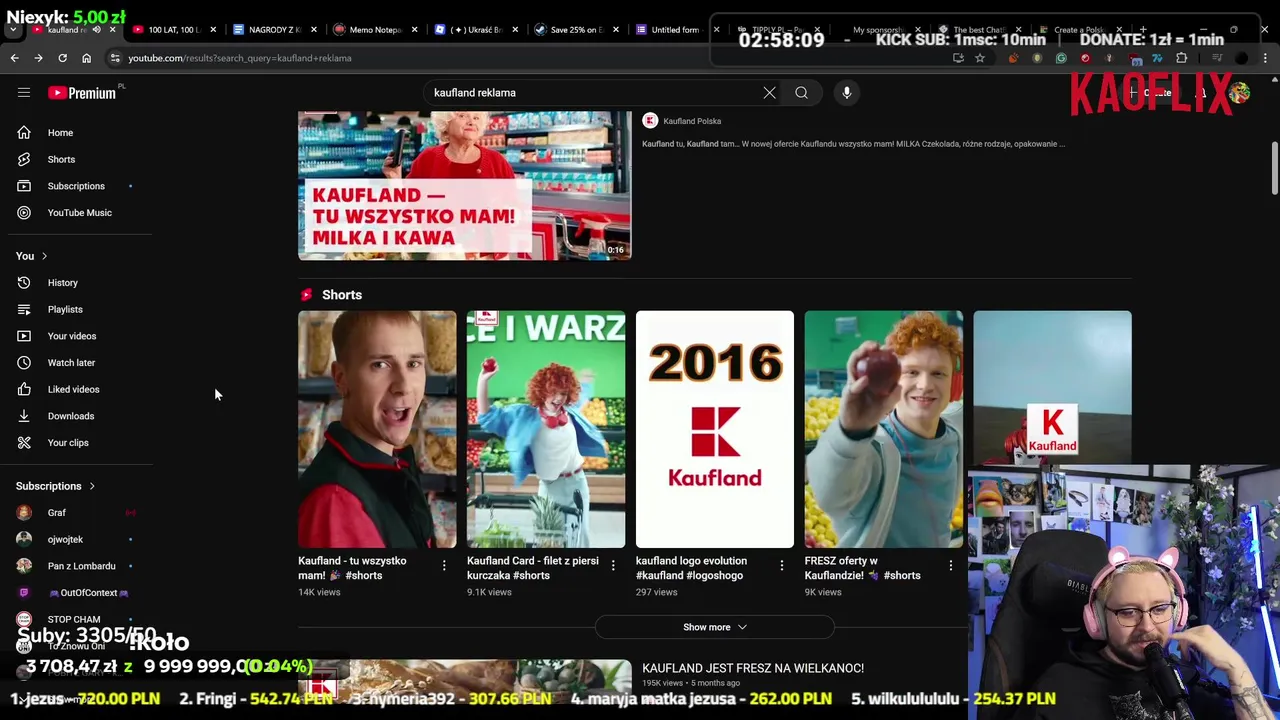The image size is (1280, 720).
Task: Reload the page with refresh icon
Action: click(62, 58)
